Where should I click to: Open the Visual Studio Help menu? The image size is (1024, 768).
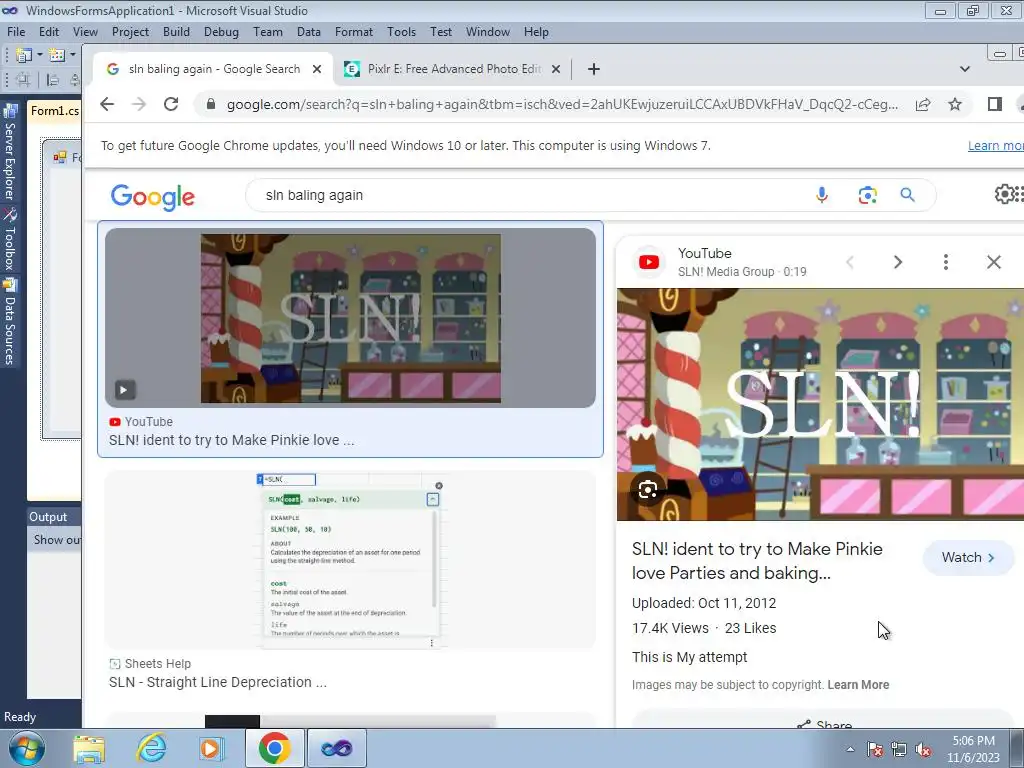pyautogui.click(x=536, y=32)
